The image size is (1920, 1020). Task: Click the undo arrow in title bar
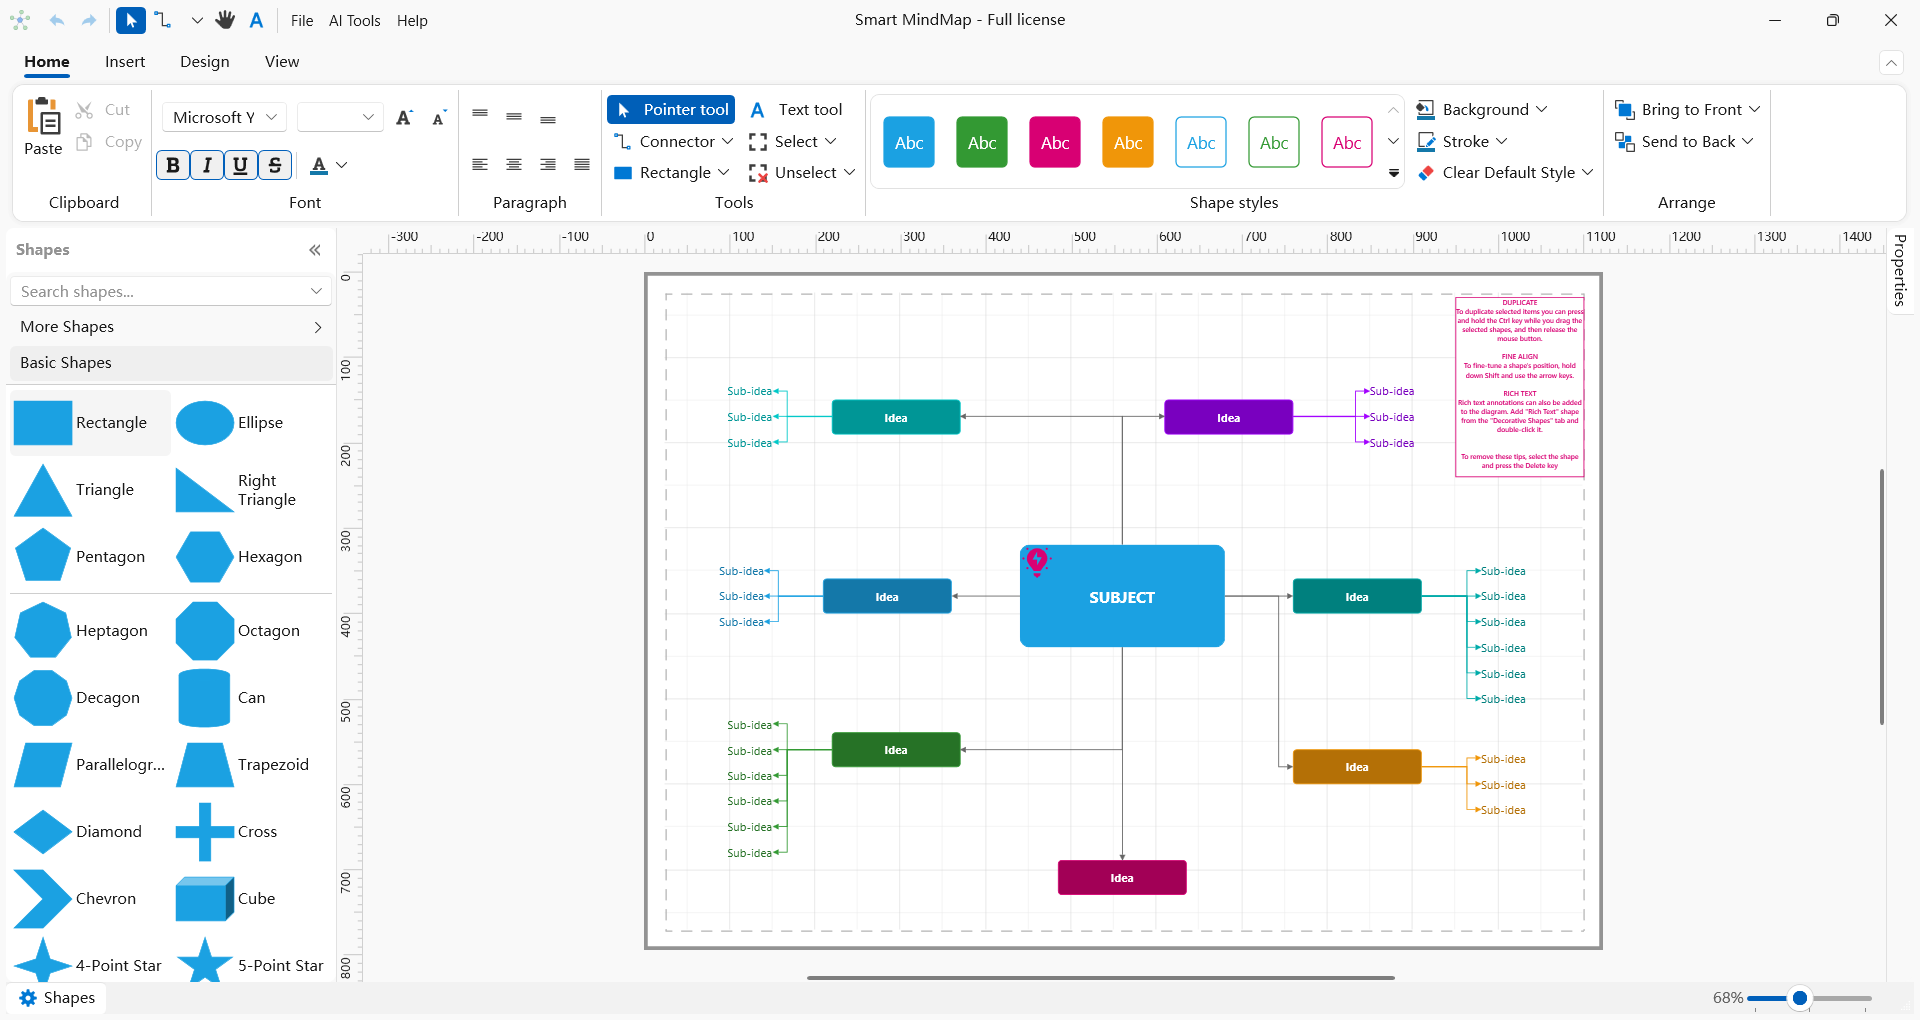click(x=57, y=20)
